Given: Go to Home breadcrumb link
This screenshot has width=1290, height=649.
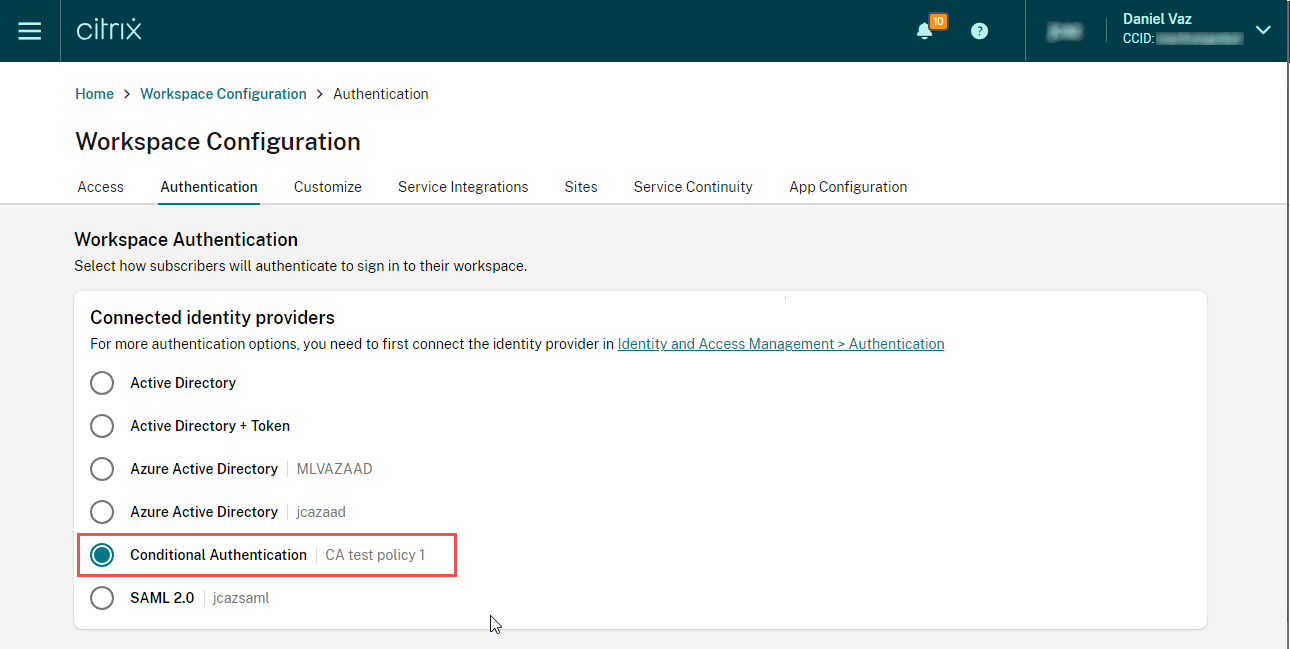Looking at the screenshot, I should click(x=94, y=94).
